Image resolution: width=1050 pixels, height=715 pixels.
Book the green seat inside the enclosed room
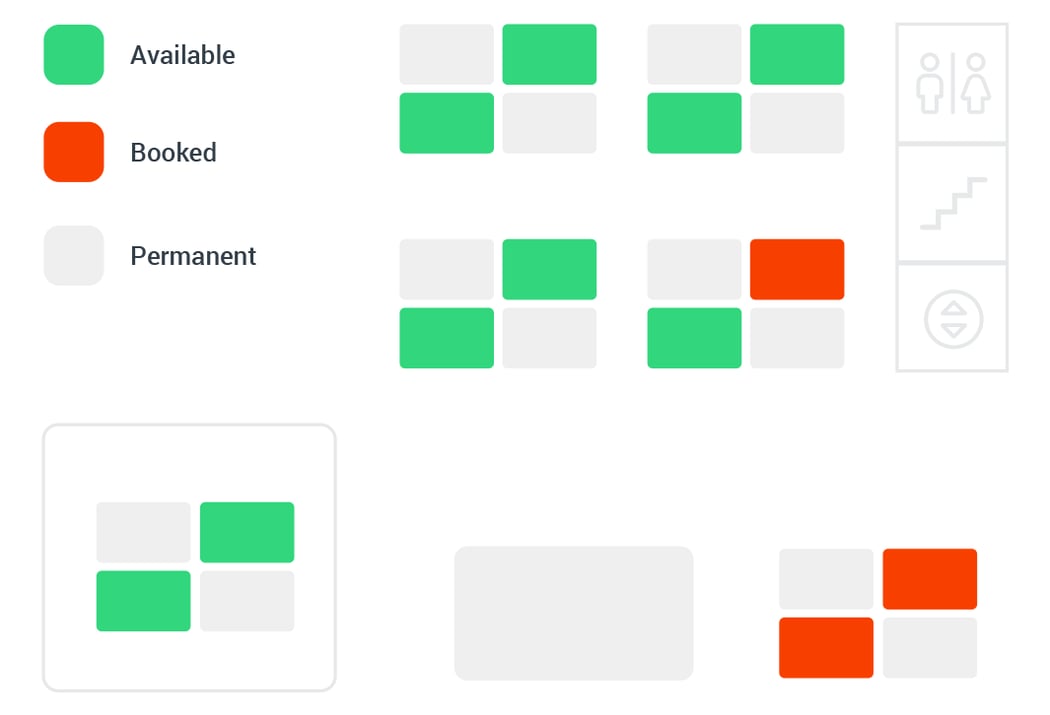(x=246, y=532)
